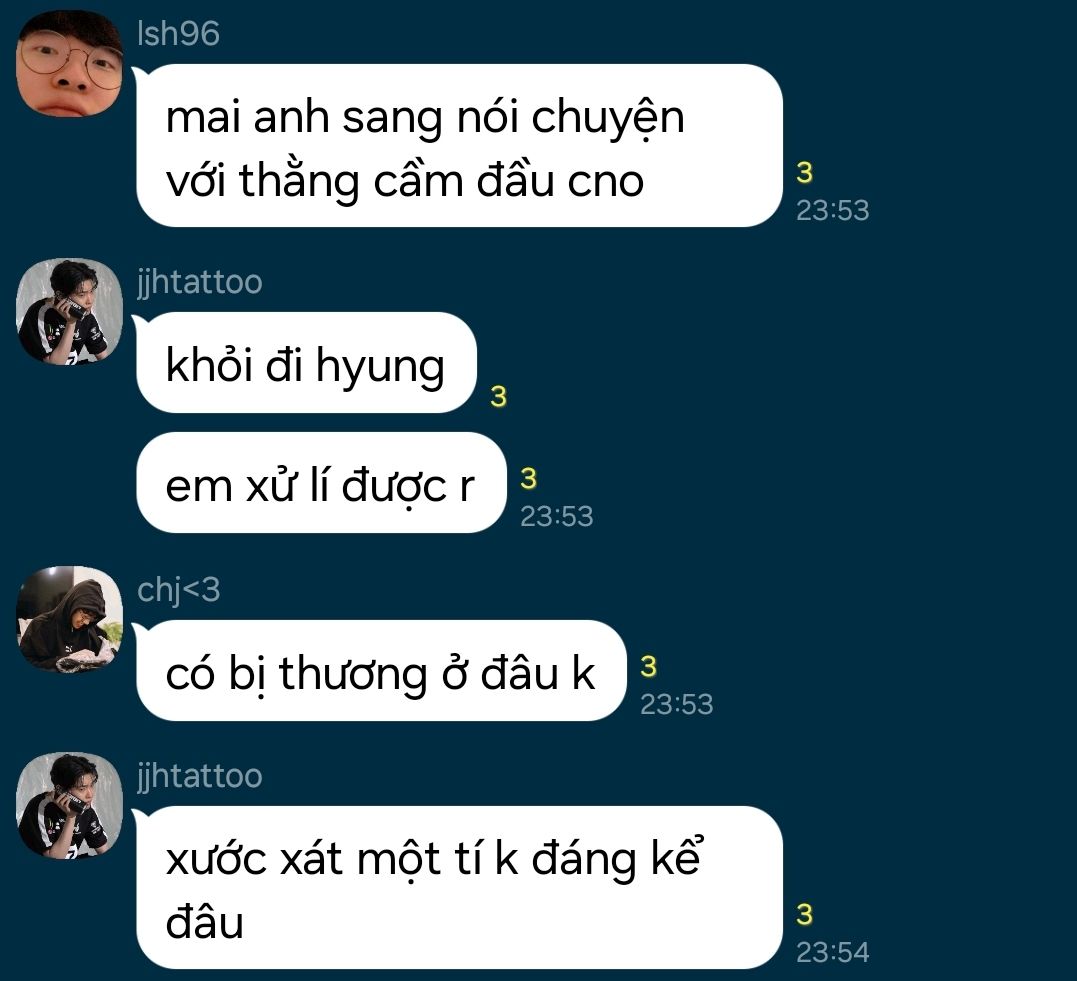Tap the jjhtattoo name above 'khỏi đi hyung'
This screenshot has height=981, width=1077.
pyautogui.click(x=200, y=282)
